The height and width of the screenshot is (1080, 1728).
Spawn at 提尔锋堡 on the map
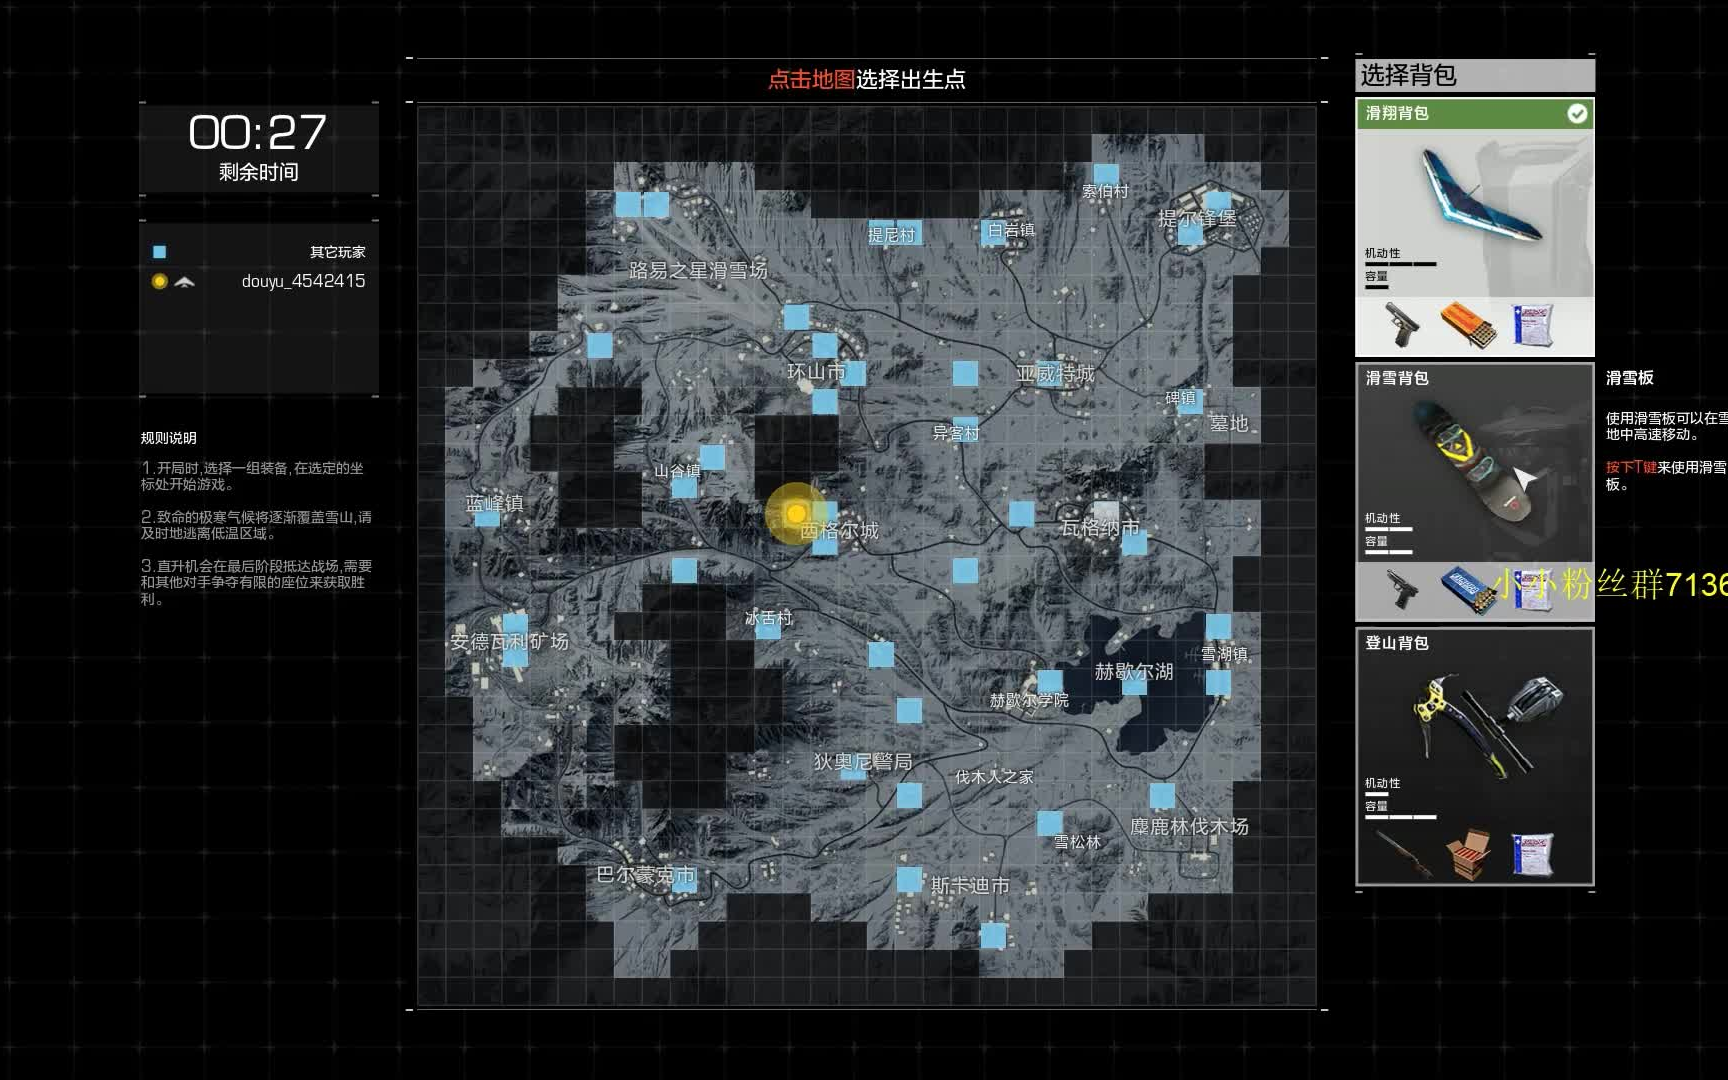pyautogui.click(x=1197, y=218)
